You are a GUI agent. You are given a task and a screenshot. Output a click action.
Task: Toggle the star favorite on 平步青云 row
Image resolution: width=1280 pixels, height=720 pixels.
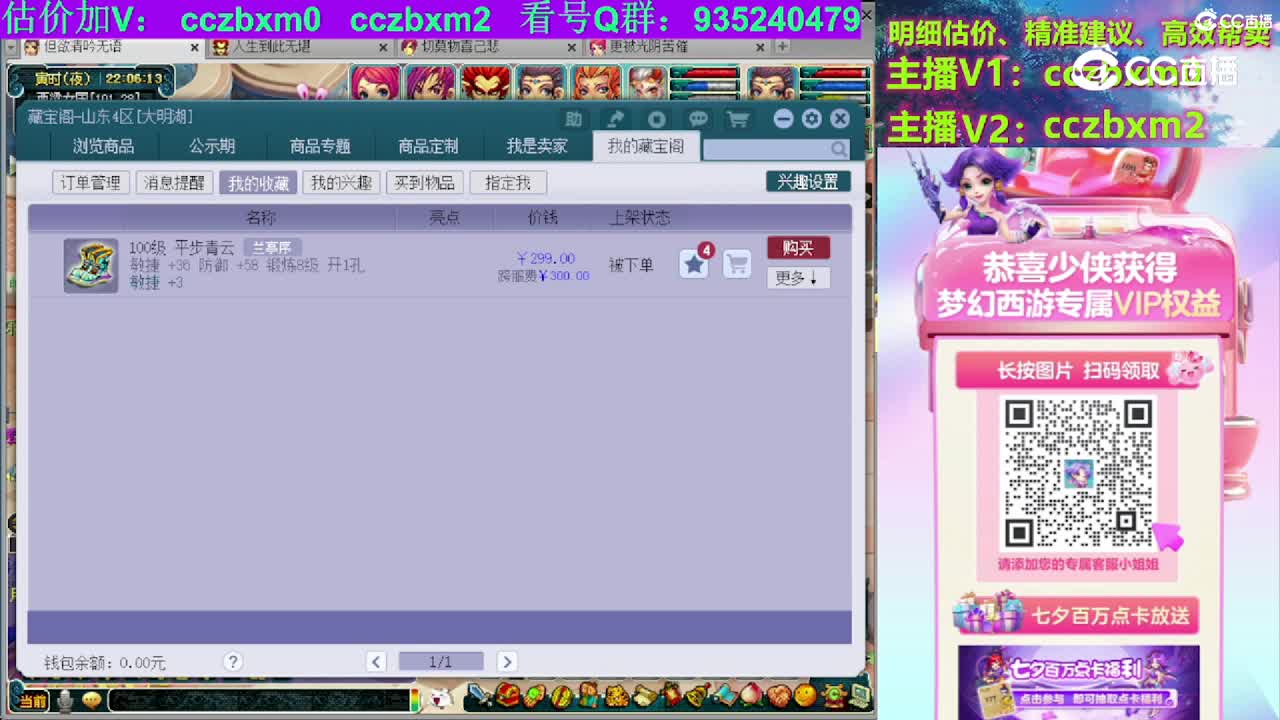tap(694, 264)
